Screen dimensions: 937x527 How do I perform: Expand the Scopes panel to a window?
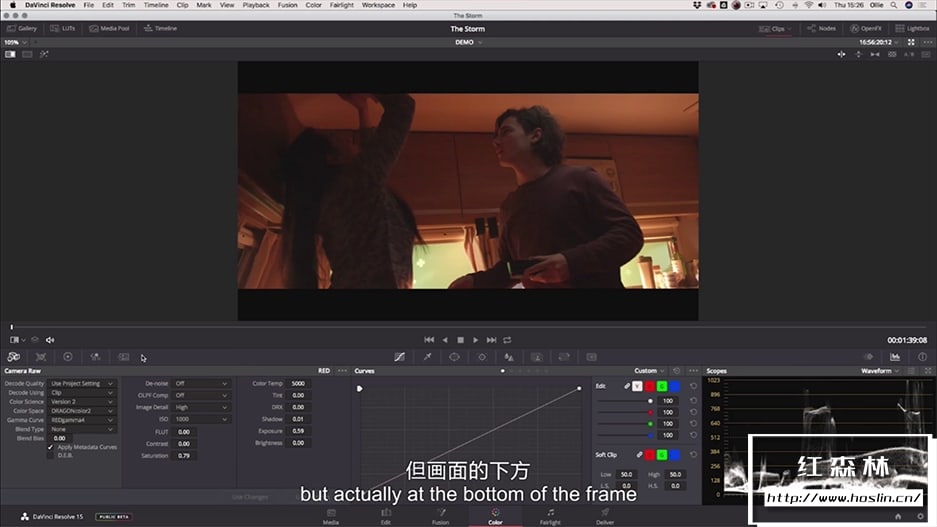928,371
